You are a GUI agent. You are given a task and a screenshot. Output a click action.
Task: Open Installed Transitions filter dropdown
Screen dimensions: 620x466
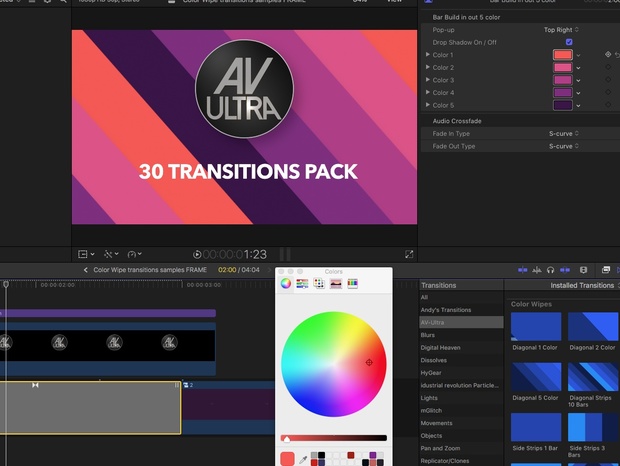[584, 285]
